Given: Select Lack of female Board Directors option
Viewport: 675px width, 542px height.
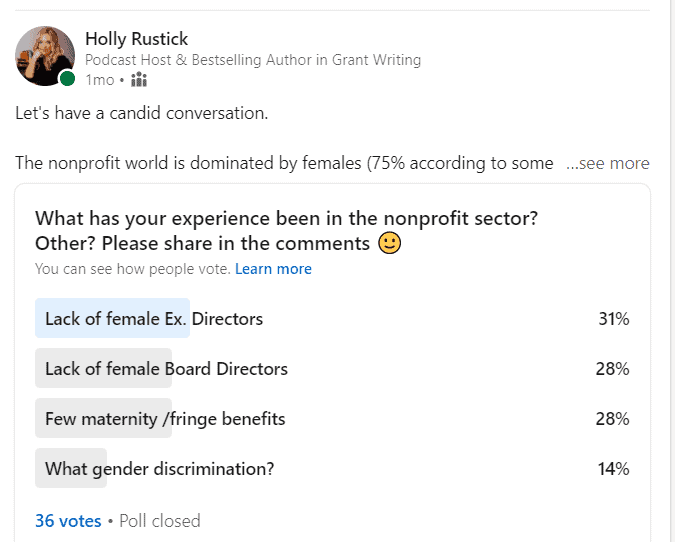Looking at the screenshot, I should pos(332,368).
